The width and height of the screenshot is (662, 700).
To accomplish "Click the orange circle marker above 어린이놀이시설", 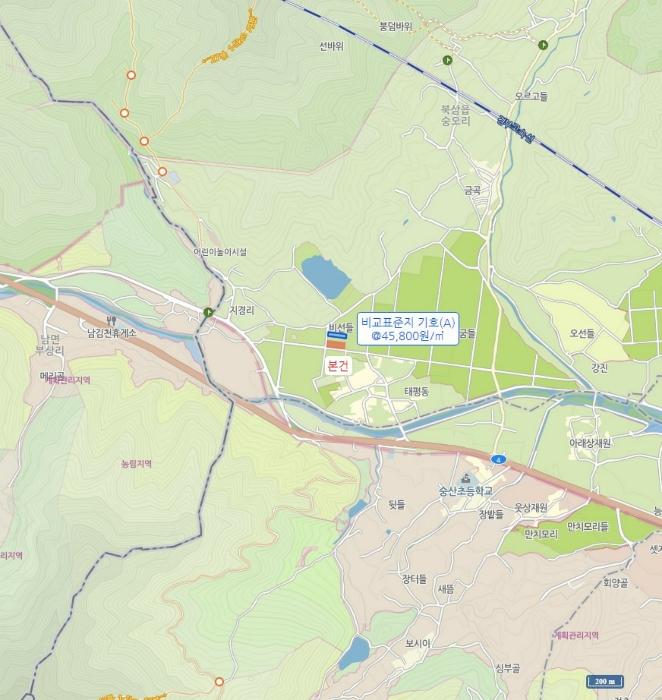I will point(162,171).
